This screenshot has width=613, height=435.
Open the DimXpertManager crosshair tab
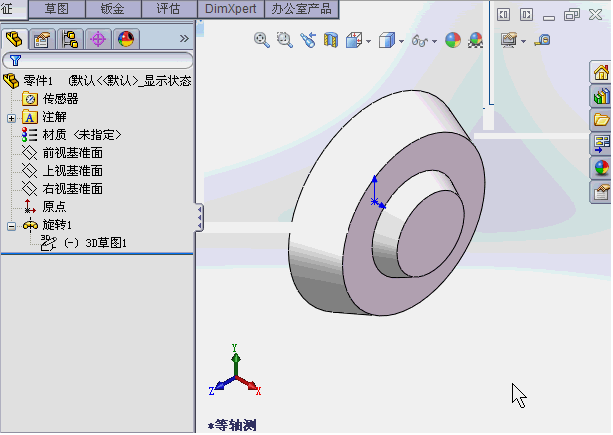(x=98, y=39)
